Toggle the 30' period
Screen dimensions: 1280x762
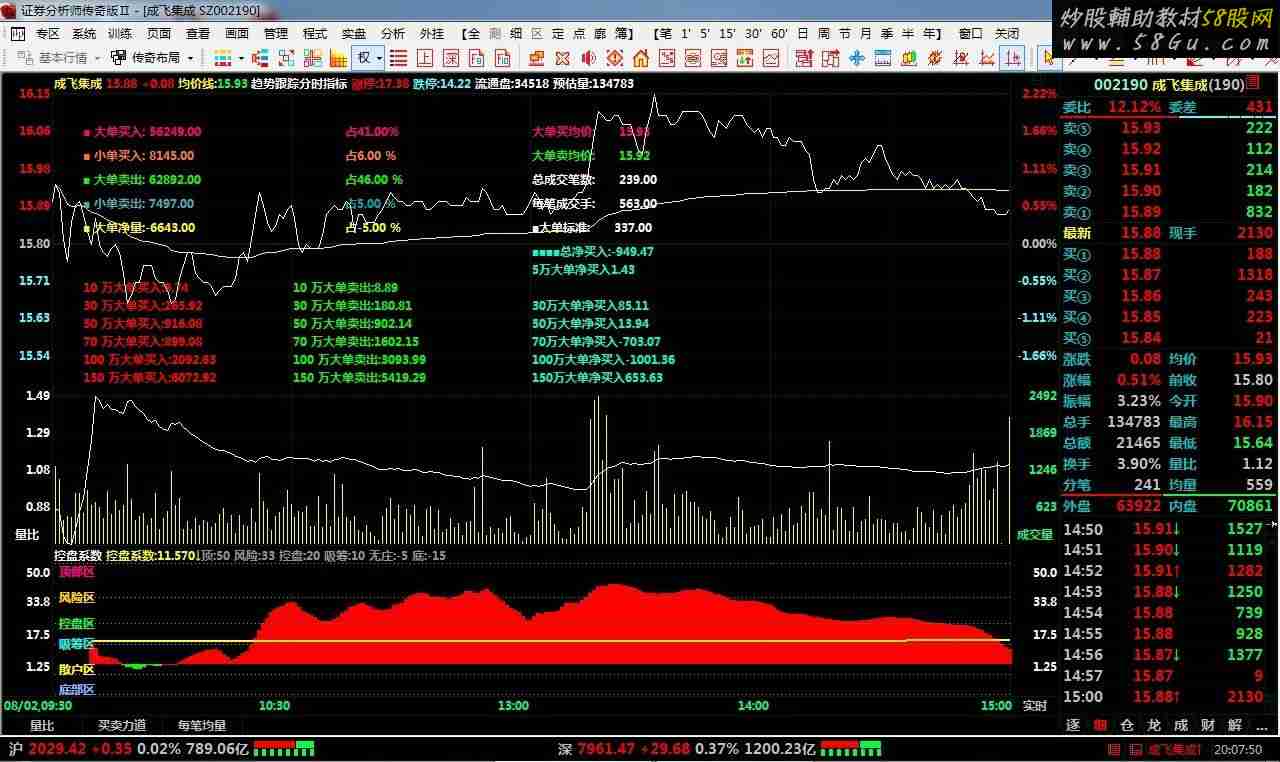pos(753,33)
